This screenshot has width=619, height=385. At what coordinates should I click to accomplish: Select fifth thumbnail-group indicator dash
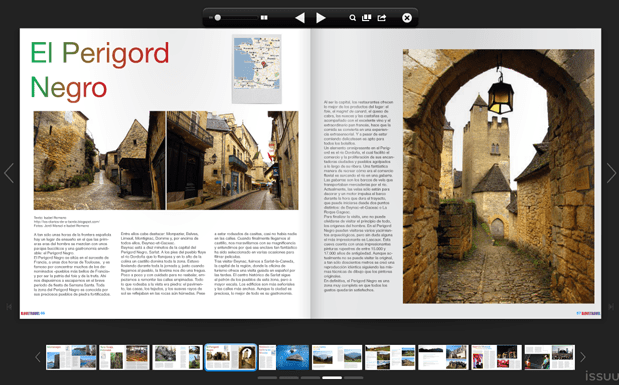tap(353, 378)
